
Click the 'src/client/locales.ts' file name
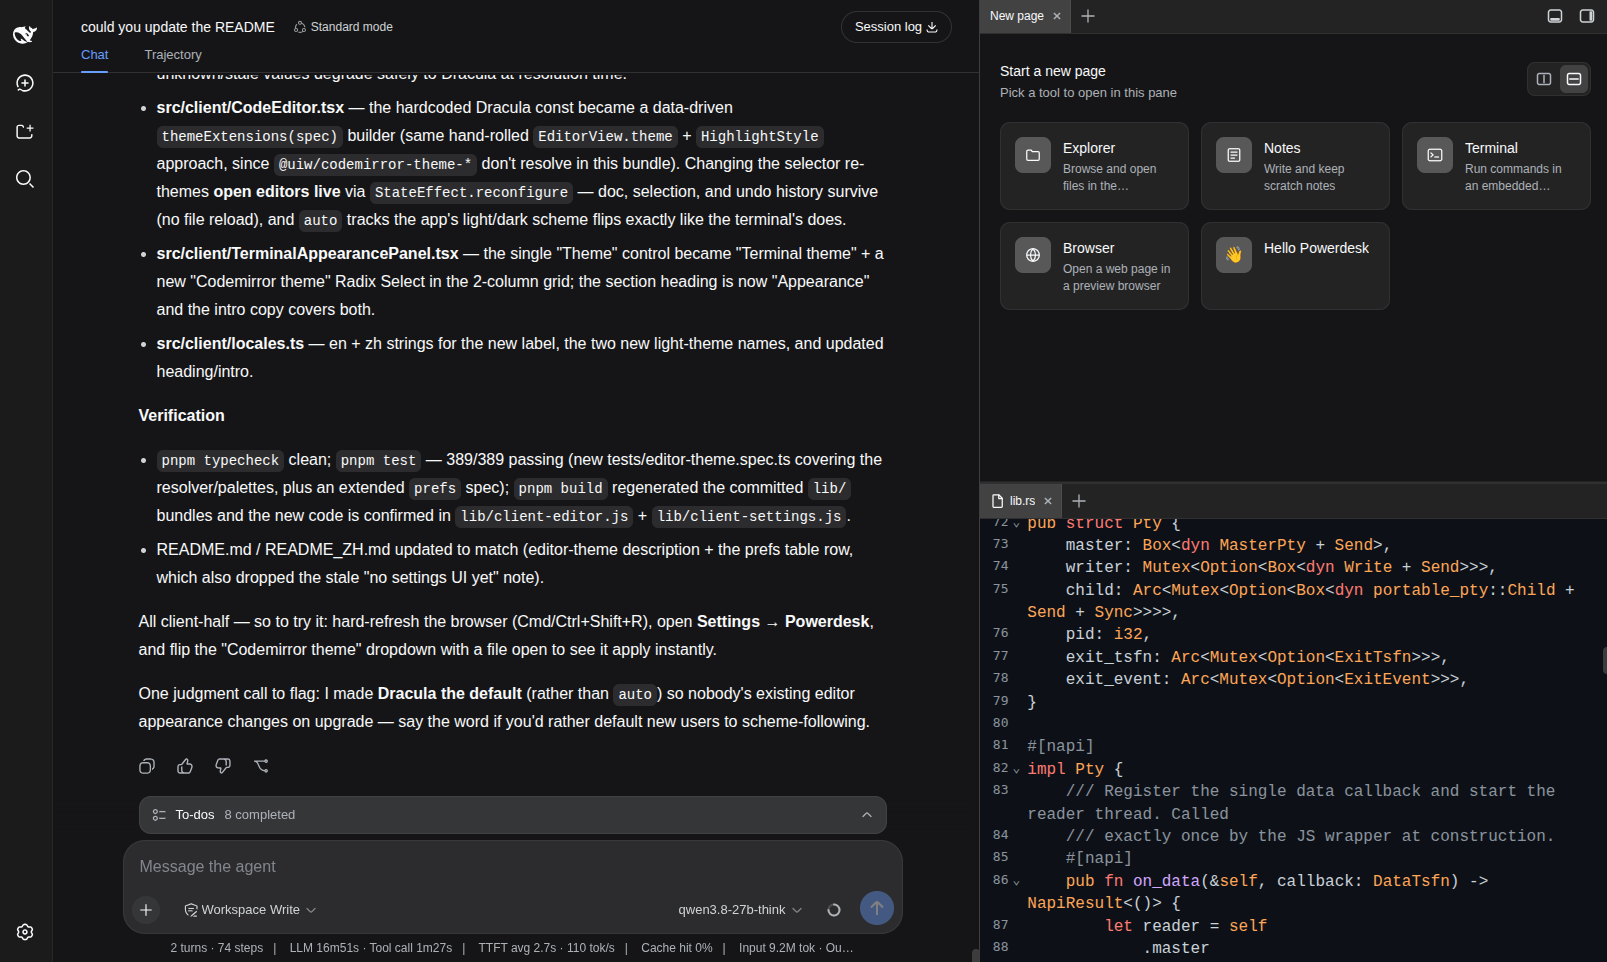click(x=230, y=344)
